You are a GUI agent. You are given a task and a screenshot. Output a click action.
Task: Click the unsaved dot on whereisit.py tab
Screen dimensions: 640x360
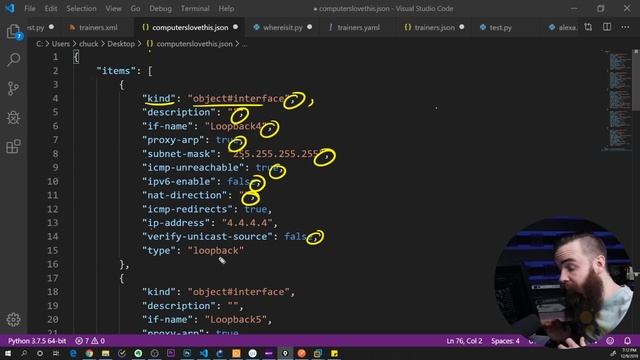[x=309, y=27]
